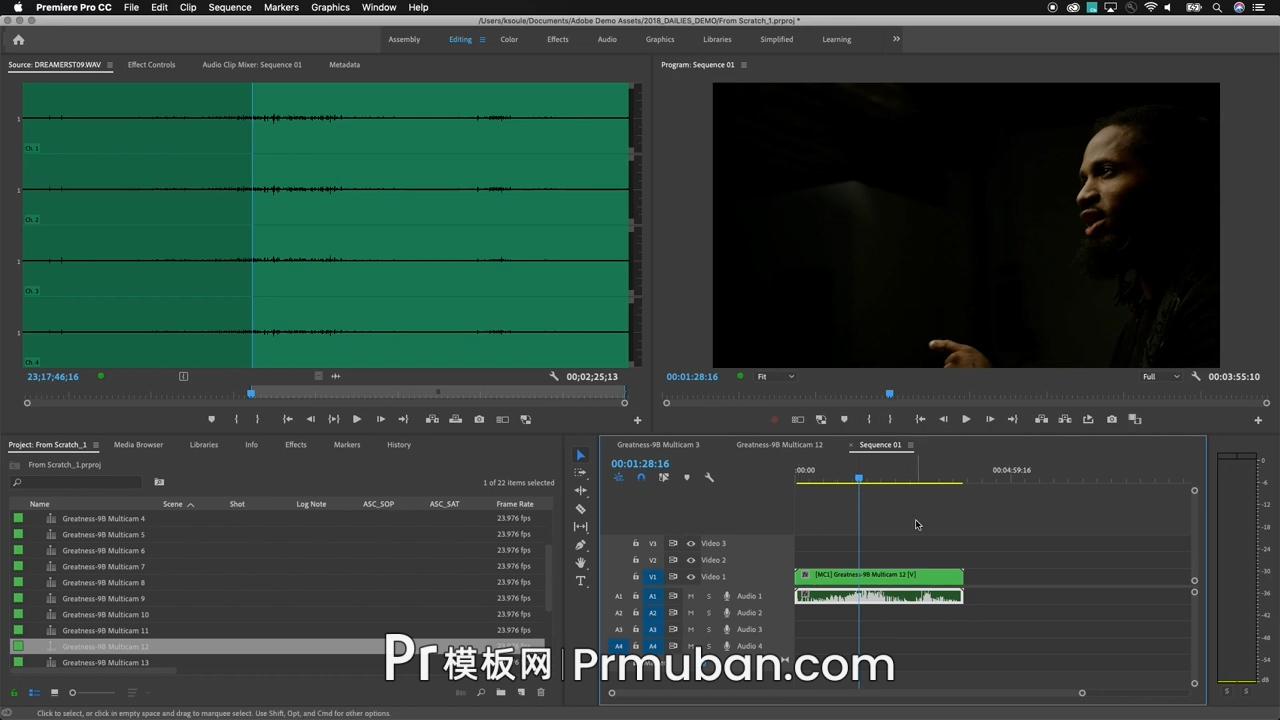1280x720 pixels.
Task: Click Export Frame camera icon in Program monitor
Action: click(x=1111, y=420)
